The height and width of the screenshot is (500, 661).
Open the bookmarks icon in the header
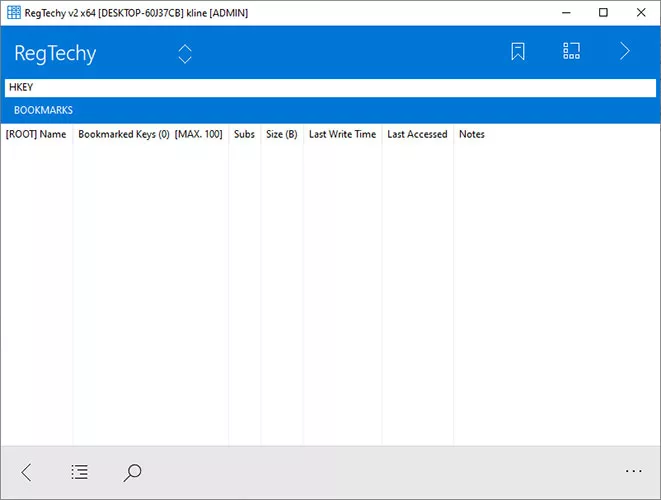(x=518, y=51)
